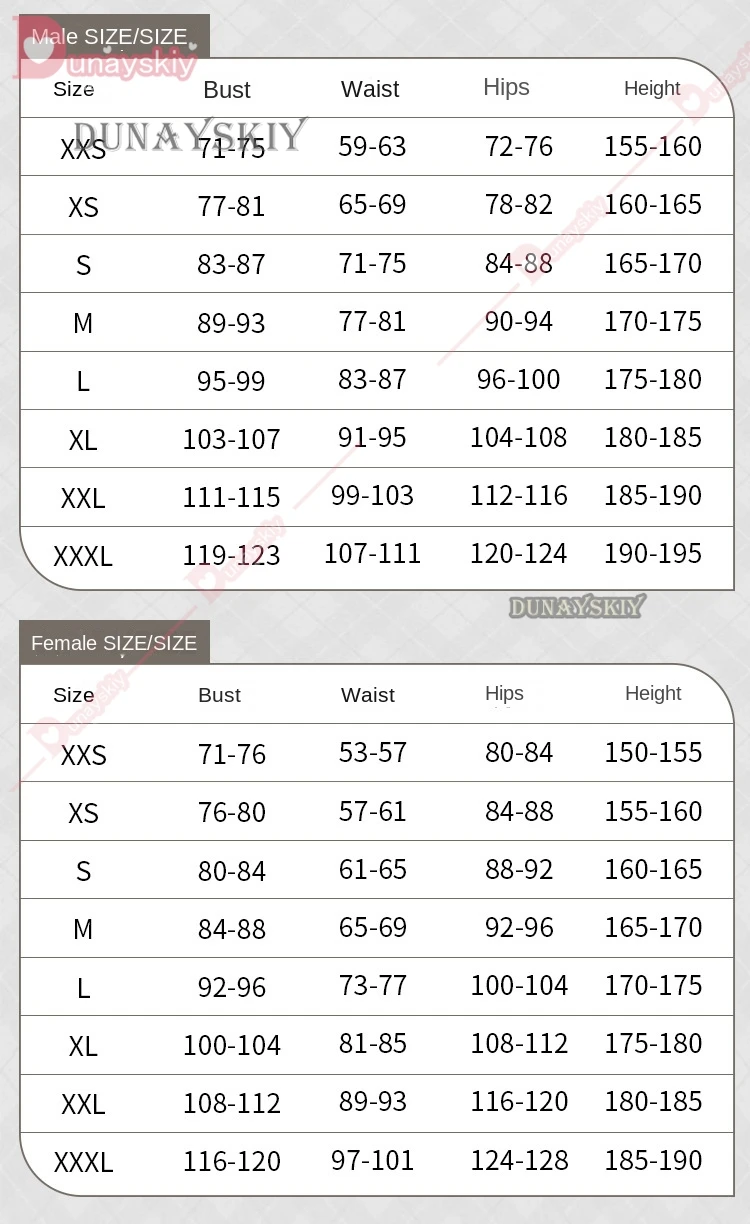The height and width of the screenshot is (1224, 750).
Task: Click the Waist column header in female table
Action: point(368,695)
